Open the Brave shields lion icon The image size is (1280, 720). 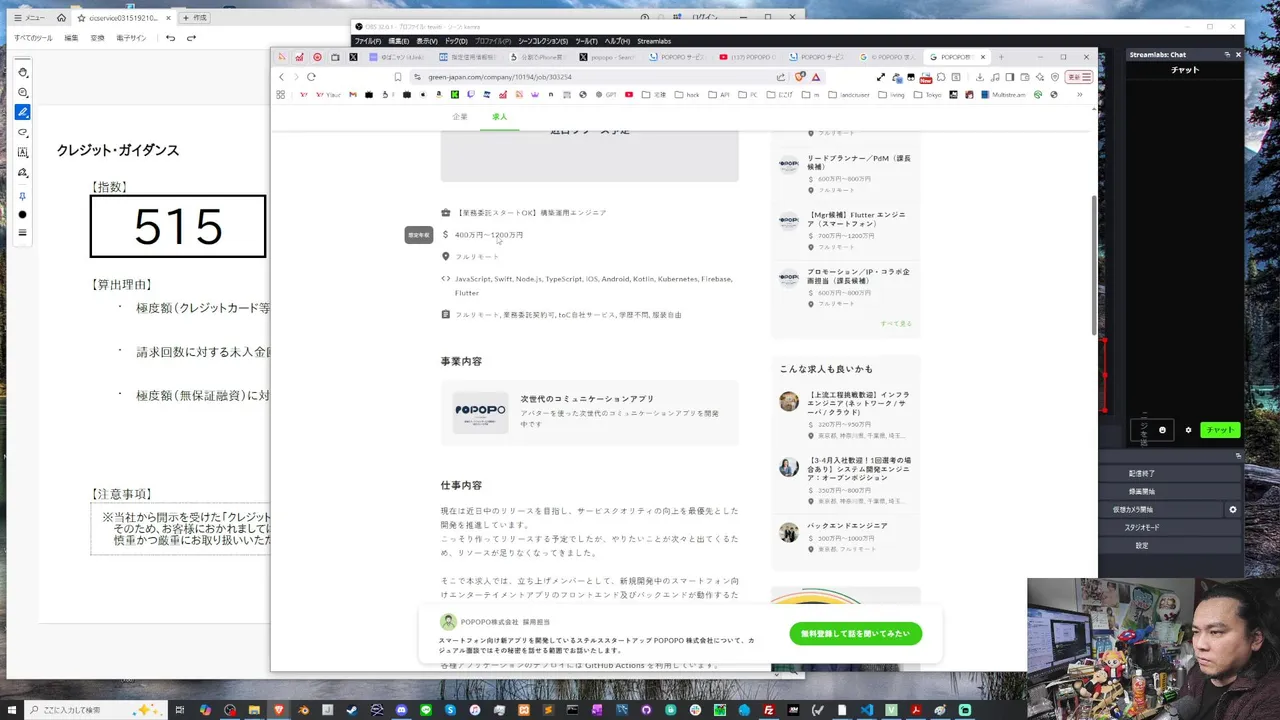(x=800, y=77)
